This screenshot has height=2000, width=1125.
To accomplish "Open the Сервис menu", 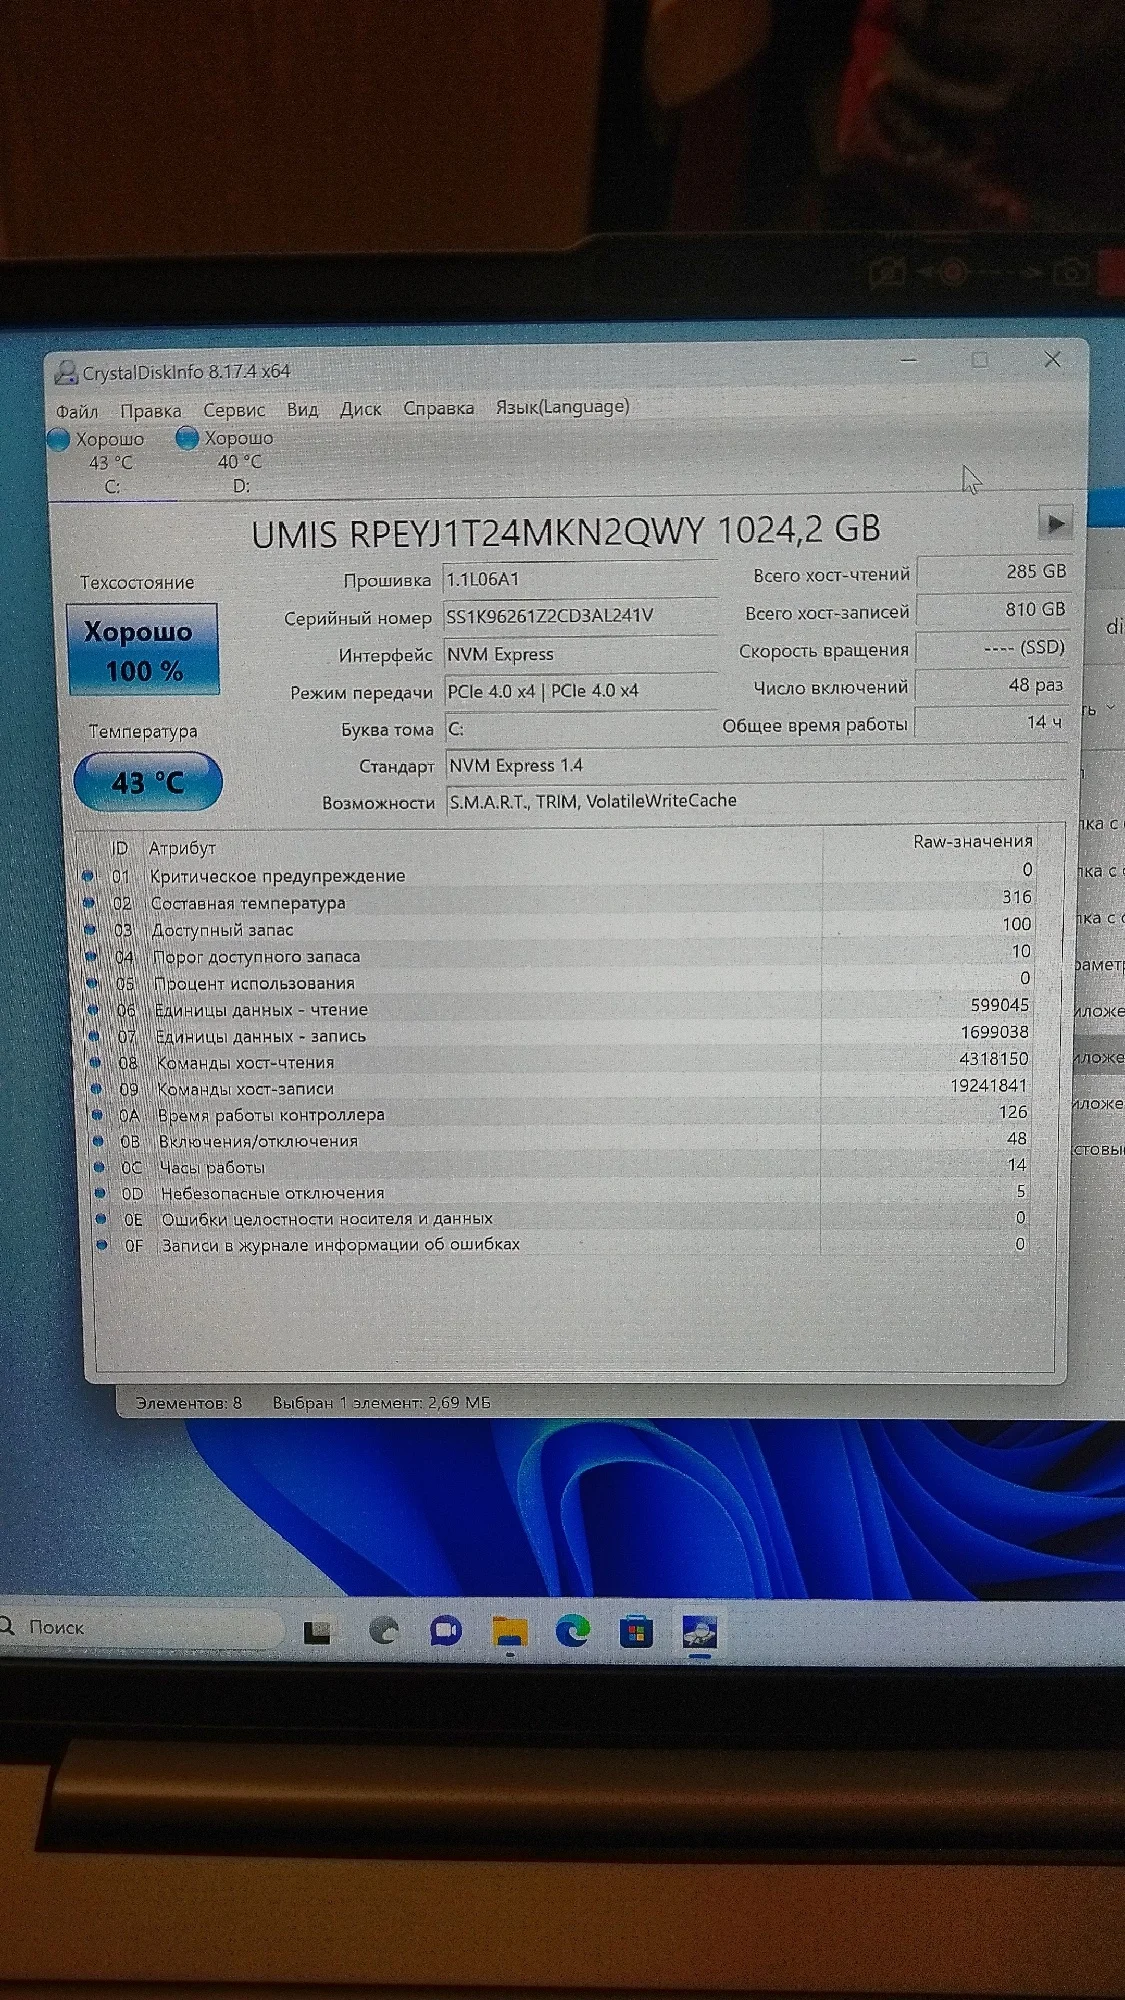I will (234, 410).
